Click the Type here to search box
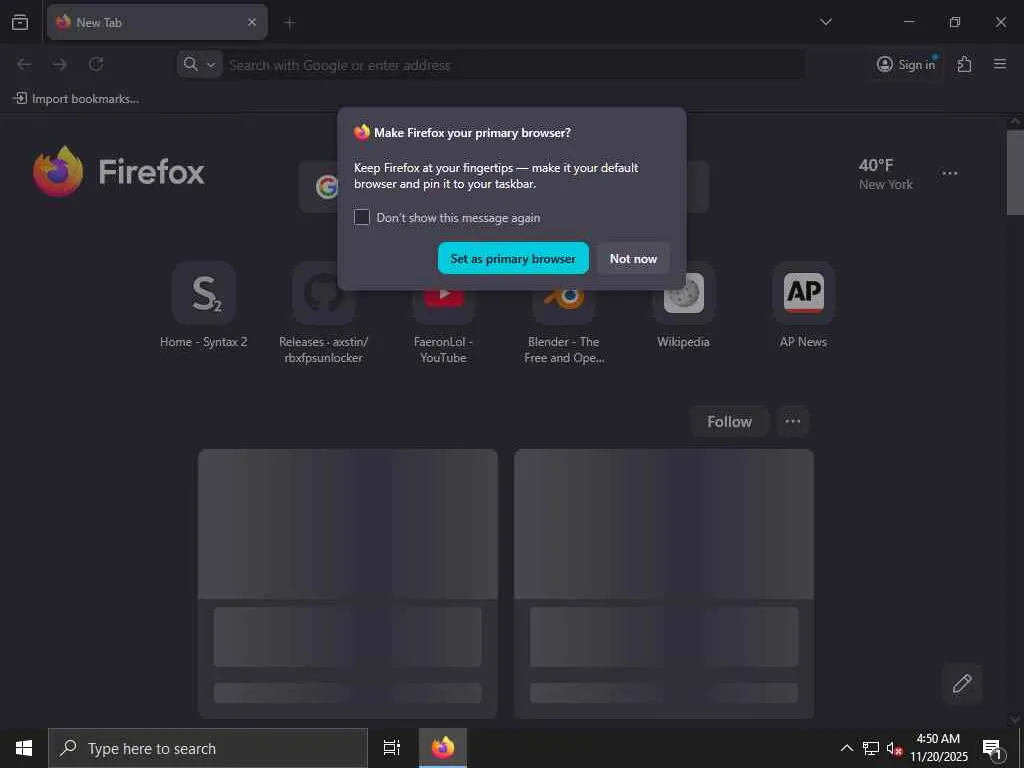The image size is (1024, 768). tap(208, 748)
